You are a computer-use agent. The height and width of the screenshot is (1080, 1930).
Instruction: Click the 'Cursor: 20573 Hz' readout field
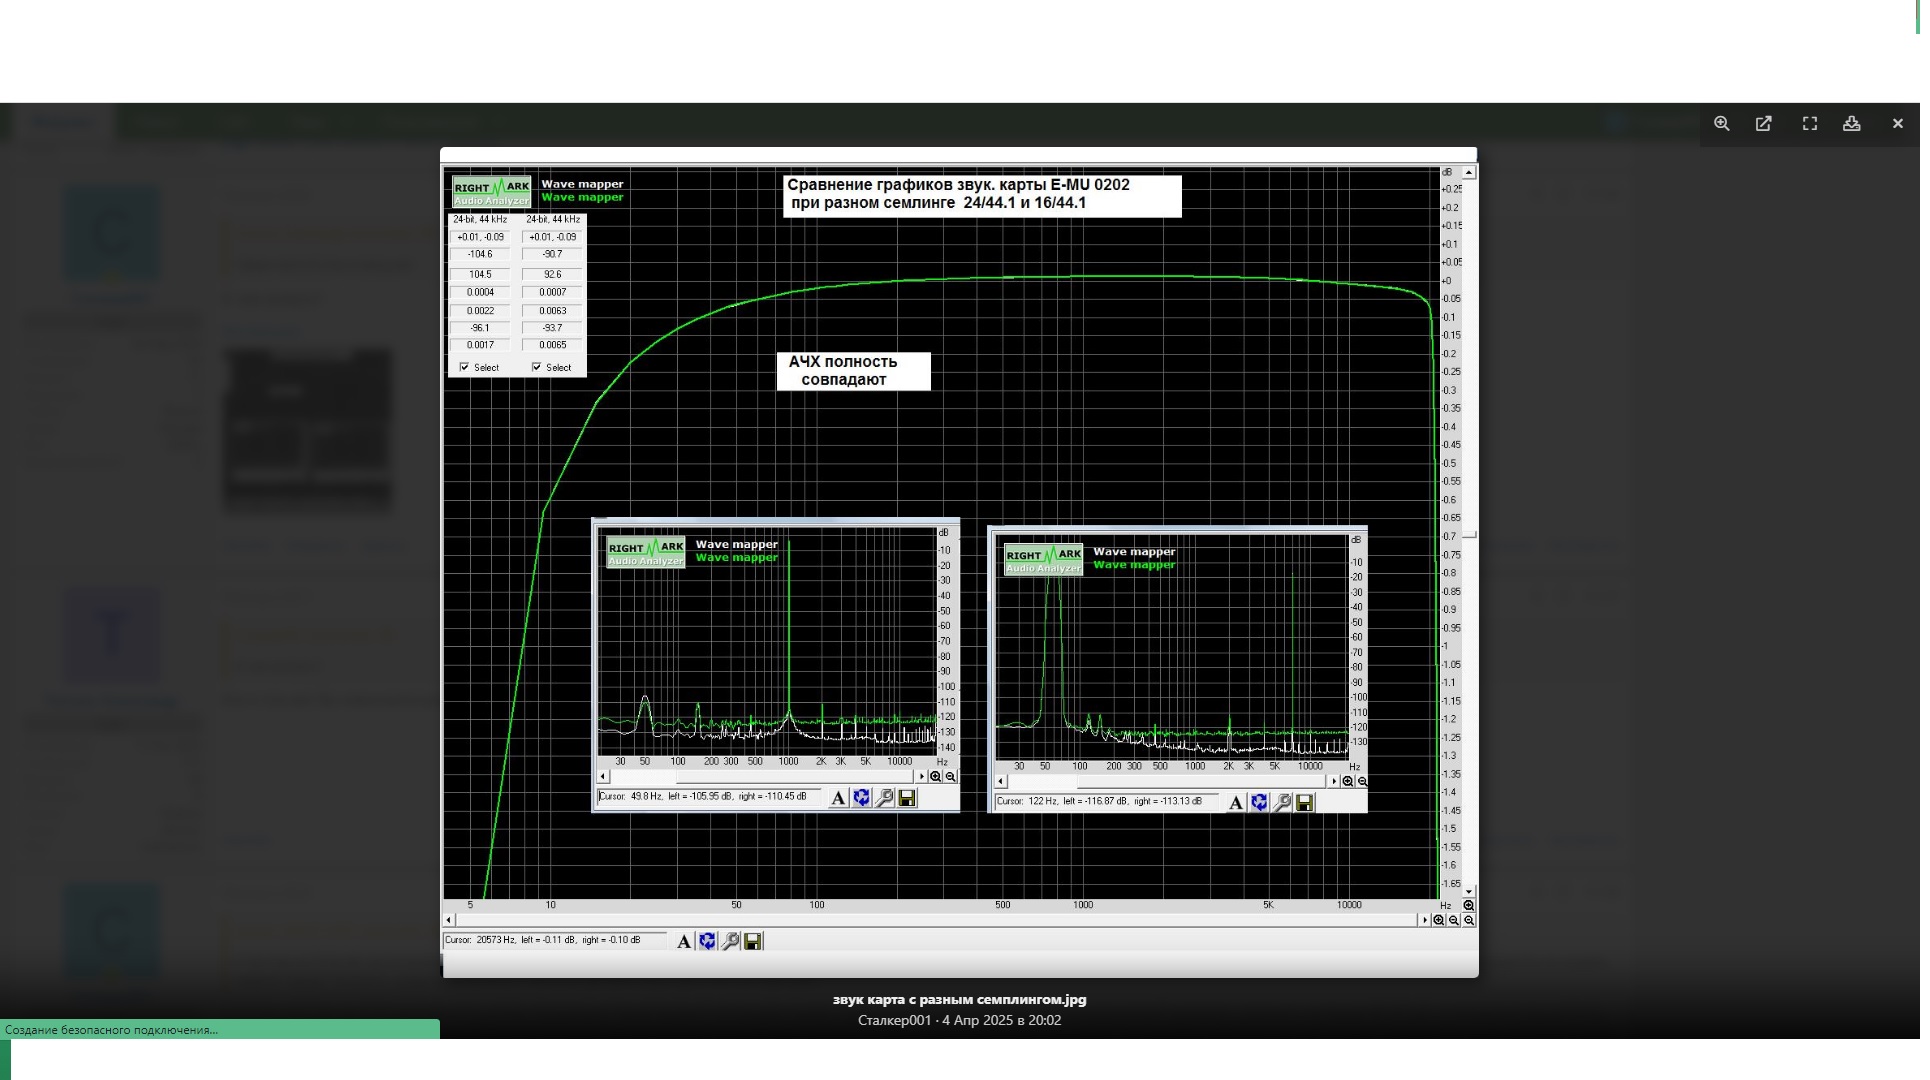point(555,940)
